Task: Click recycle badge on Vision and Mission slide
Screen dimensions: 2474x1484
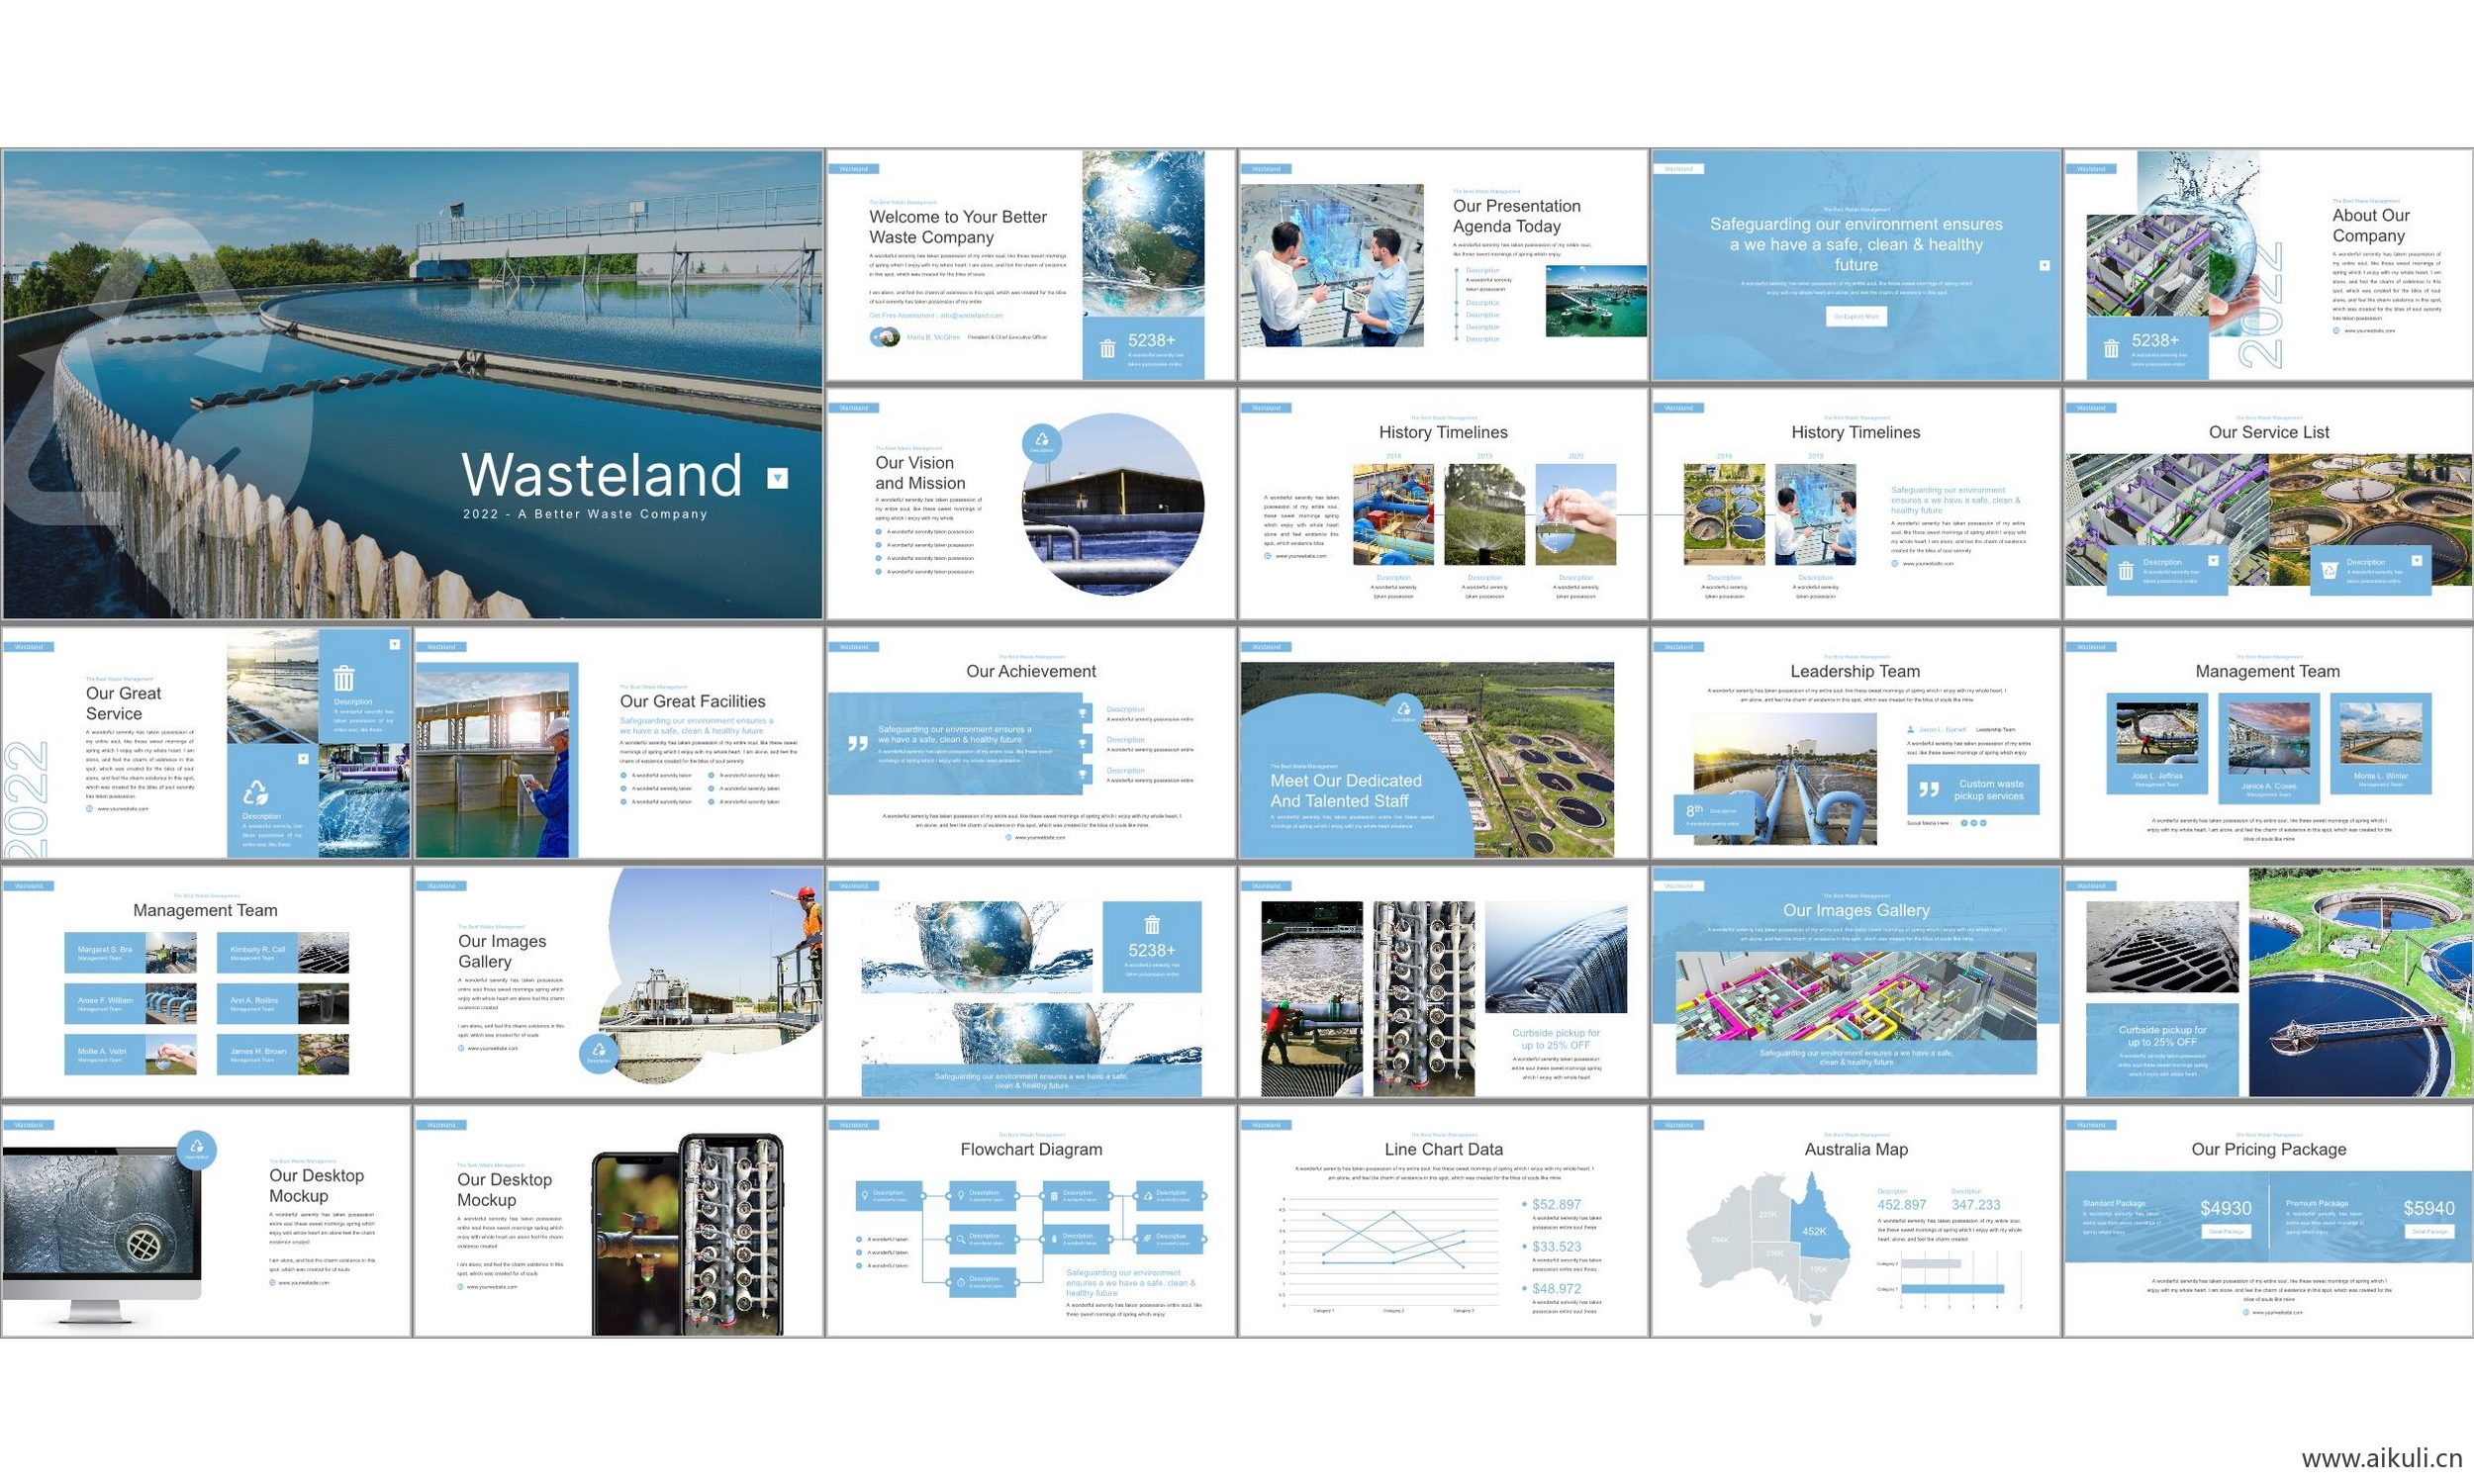Action: click(x=1042, y=442)
